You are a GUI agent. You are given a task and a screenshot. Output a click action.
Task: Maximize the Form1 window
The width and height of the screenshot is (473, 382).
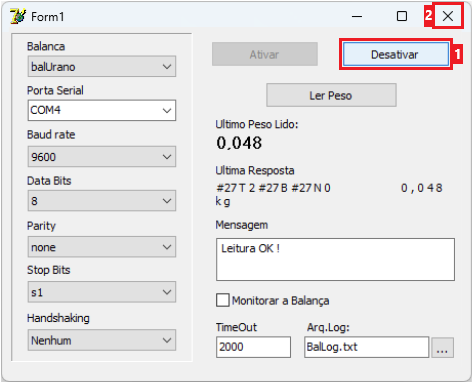402,16
